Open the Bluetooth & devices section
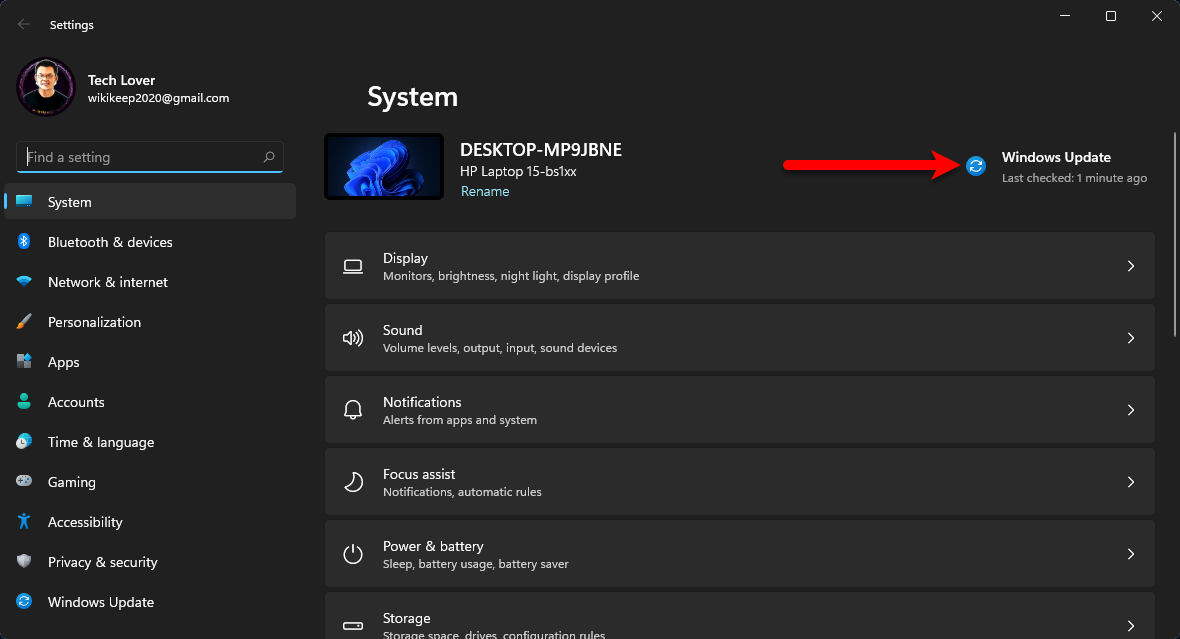 coord(150,242)
